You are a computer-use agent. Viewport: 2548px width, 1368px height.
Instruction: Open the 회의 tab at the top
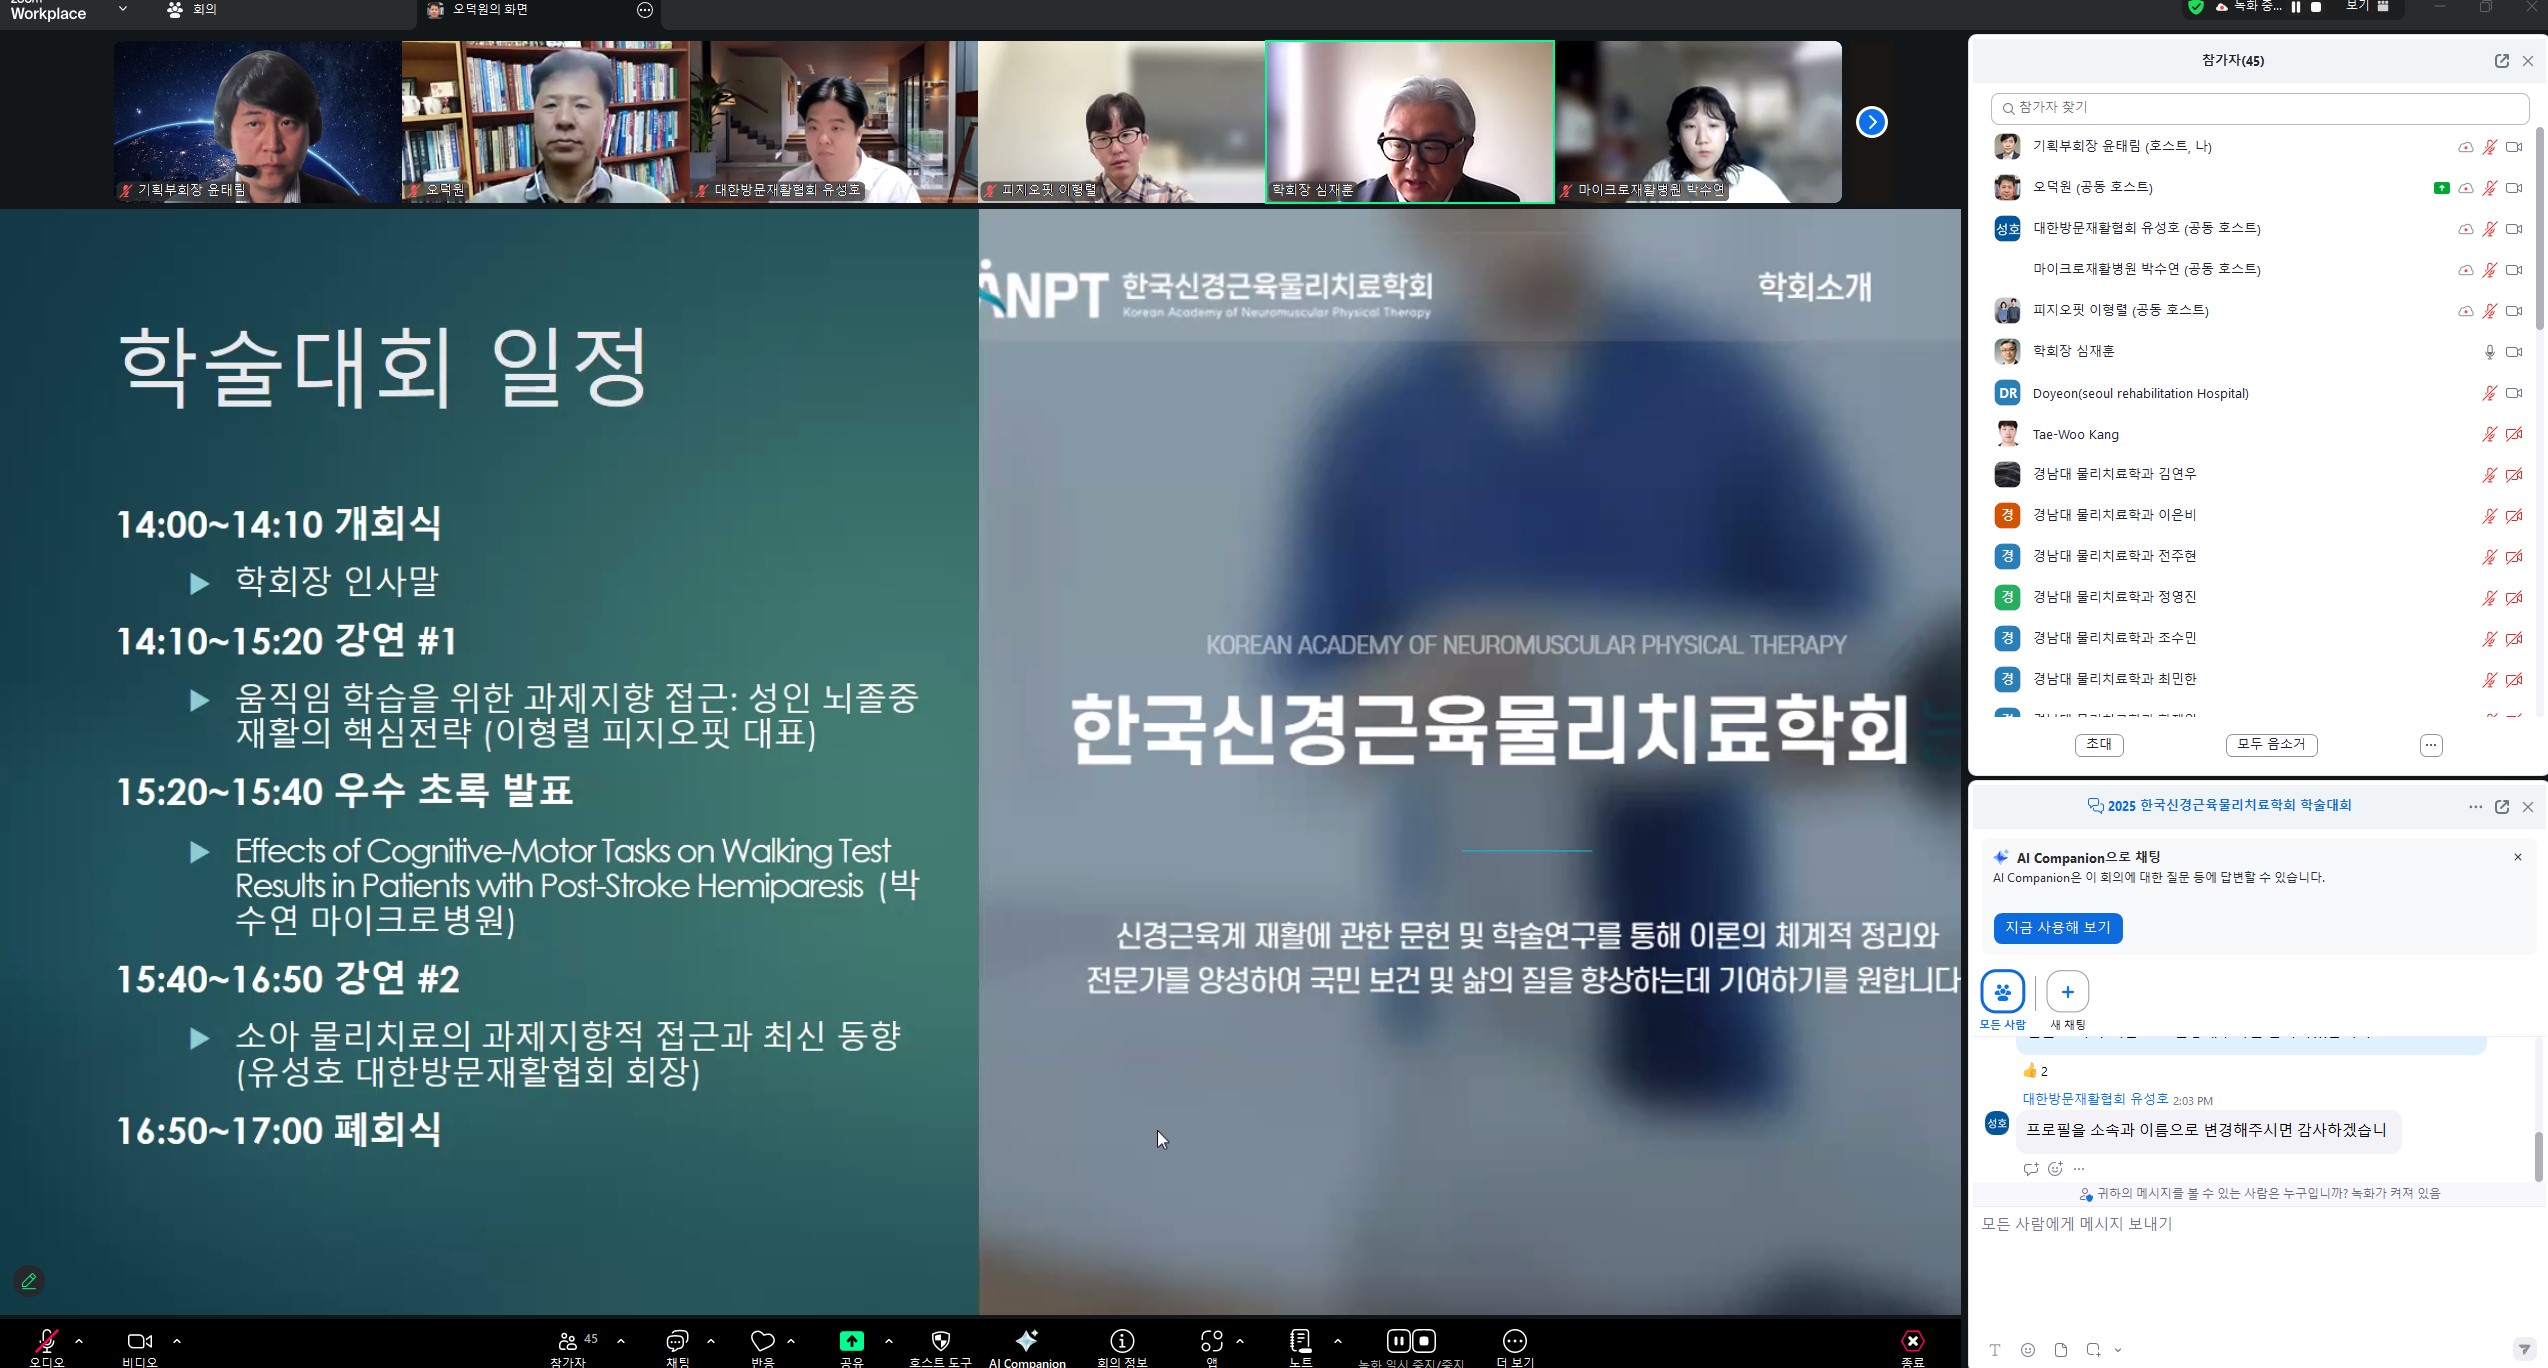point(193,9)
